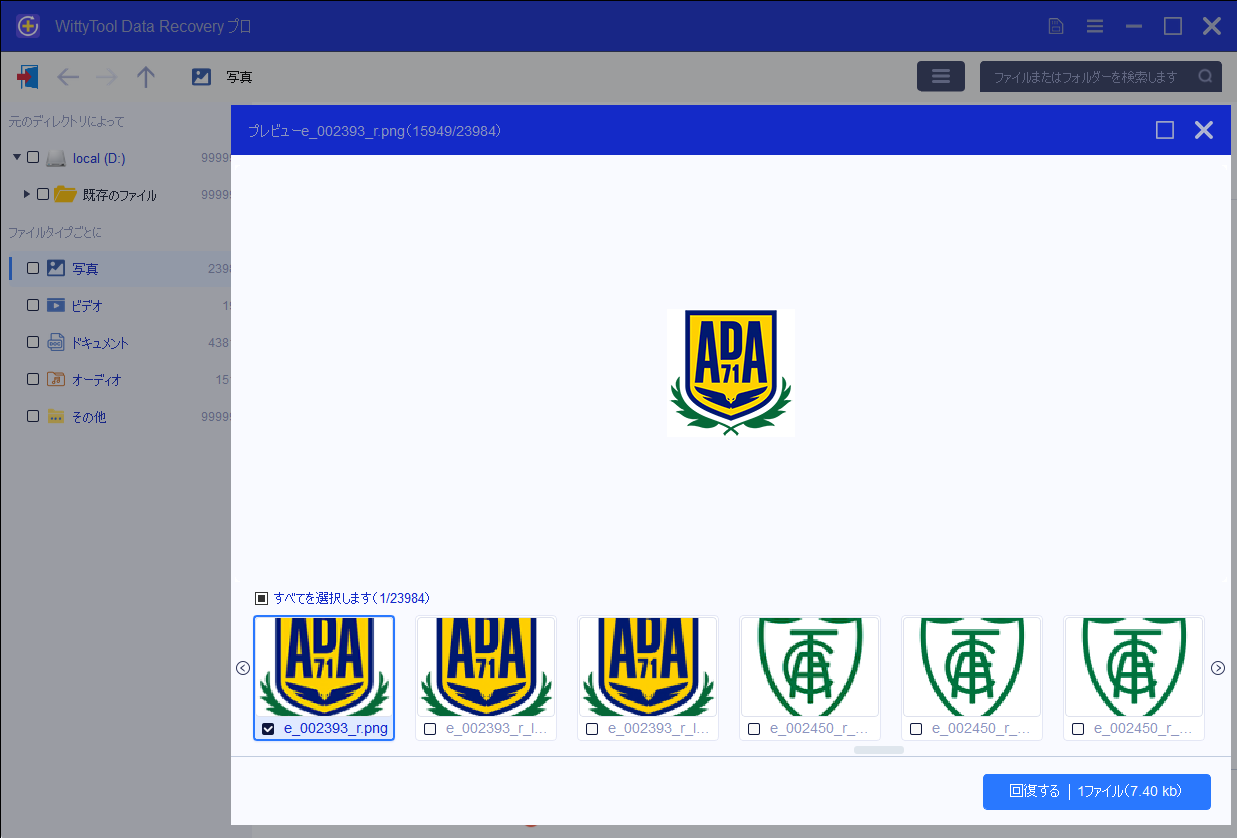The image size is (1237, 838).
Task: Open the title bar menu icon
Action: pyautogui.click(x=1095, y=26)
